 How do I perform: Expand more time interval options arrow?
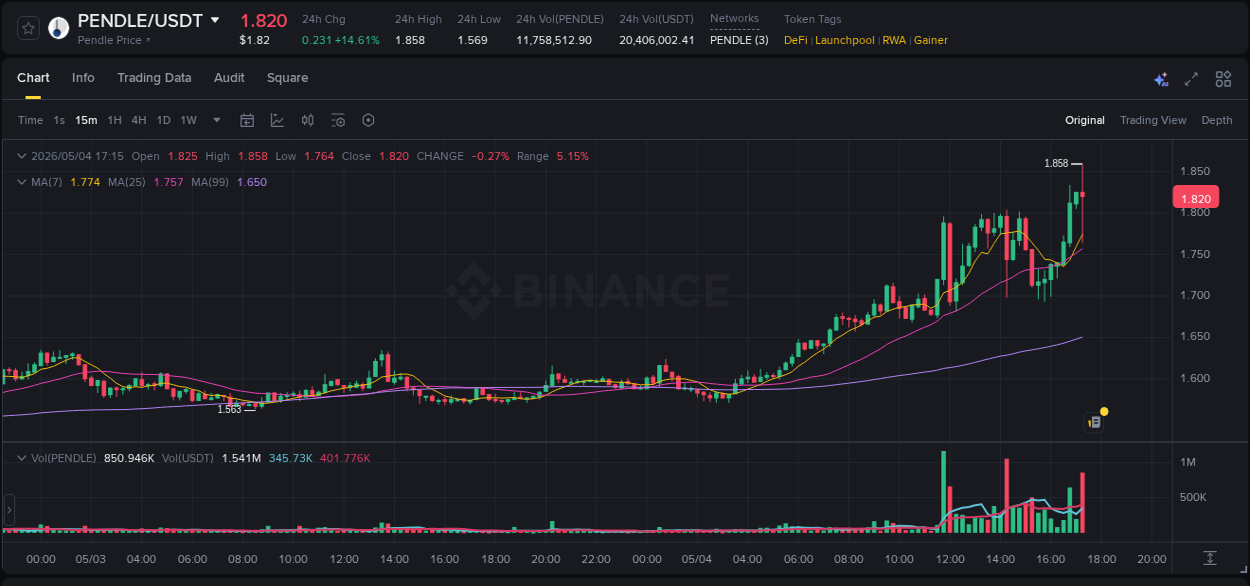(x=218, y=121)
